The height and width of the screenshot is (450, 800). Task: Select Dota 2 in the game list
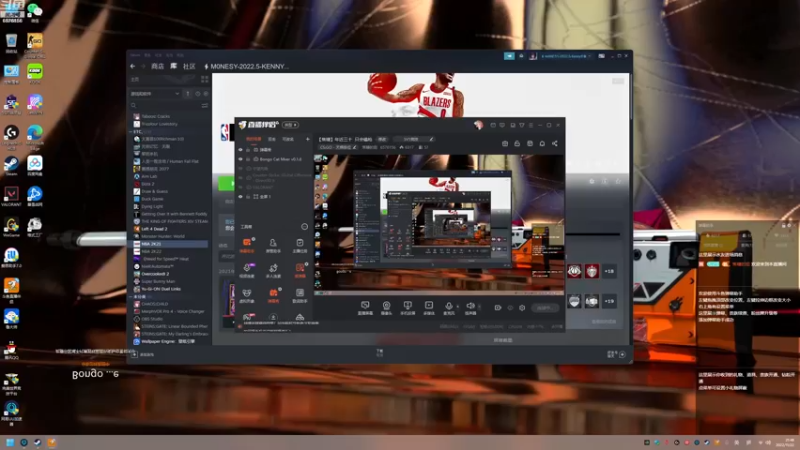click(170, 184)
